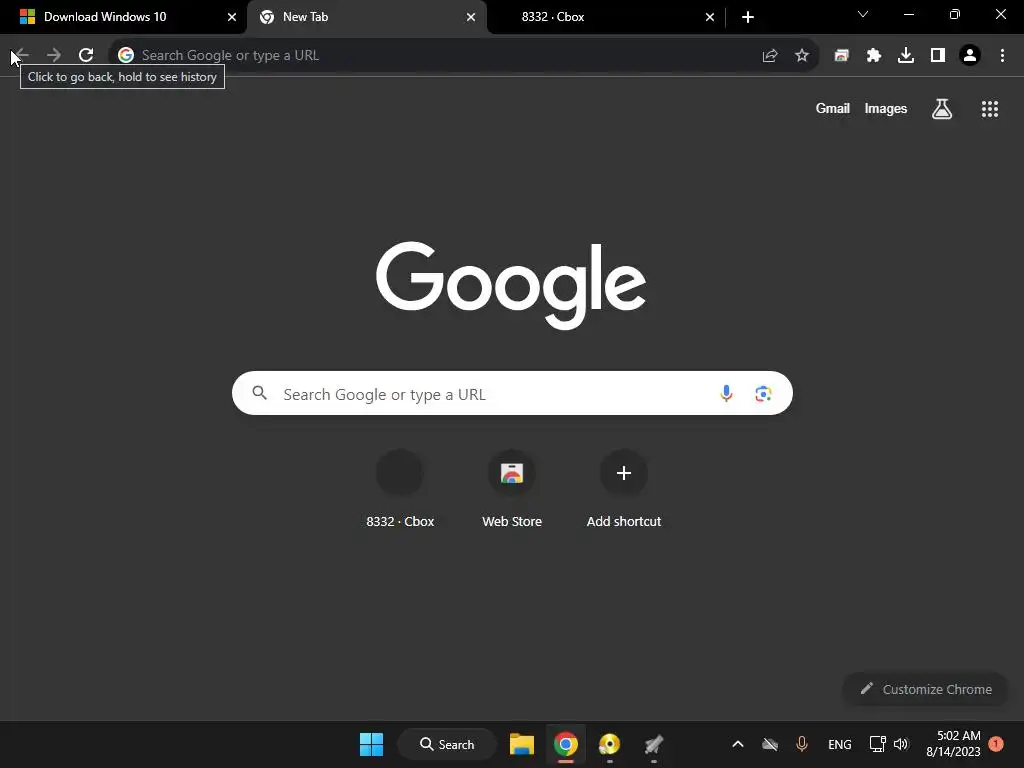Share this page icon in address bar
The width and height of the screenshot is (1024, 768).
click(x=770, y=56)
